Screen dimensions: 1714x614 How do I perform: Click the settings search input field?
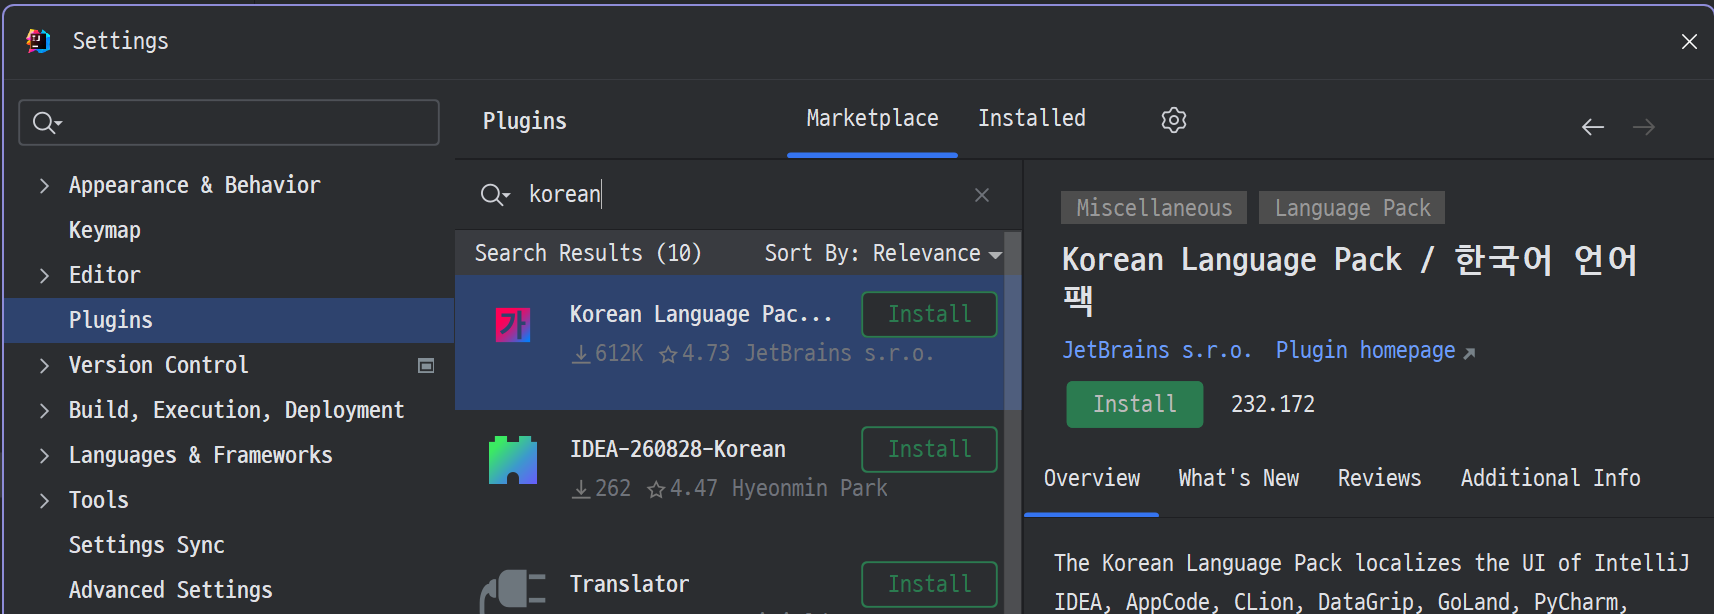pyautogui.click(x=229, y=123)
